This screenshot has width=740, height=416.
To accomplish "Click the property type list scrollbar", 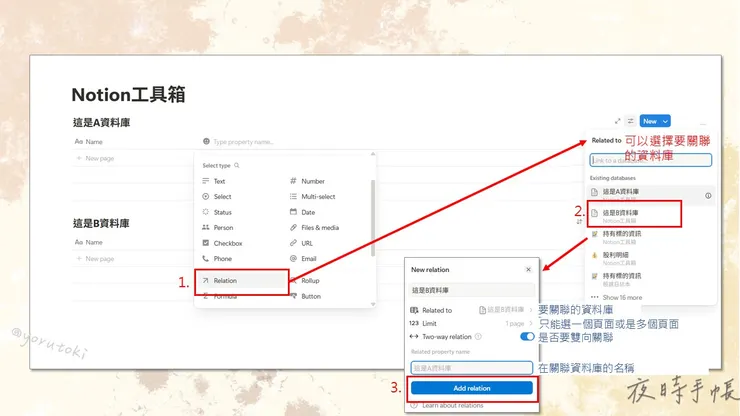I will (x=373, y=218).
